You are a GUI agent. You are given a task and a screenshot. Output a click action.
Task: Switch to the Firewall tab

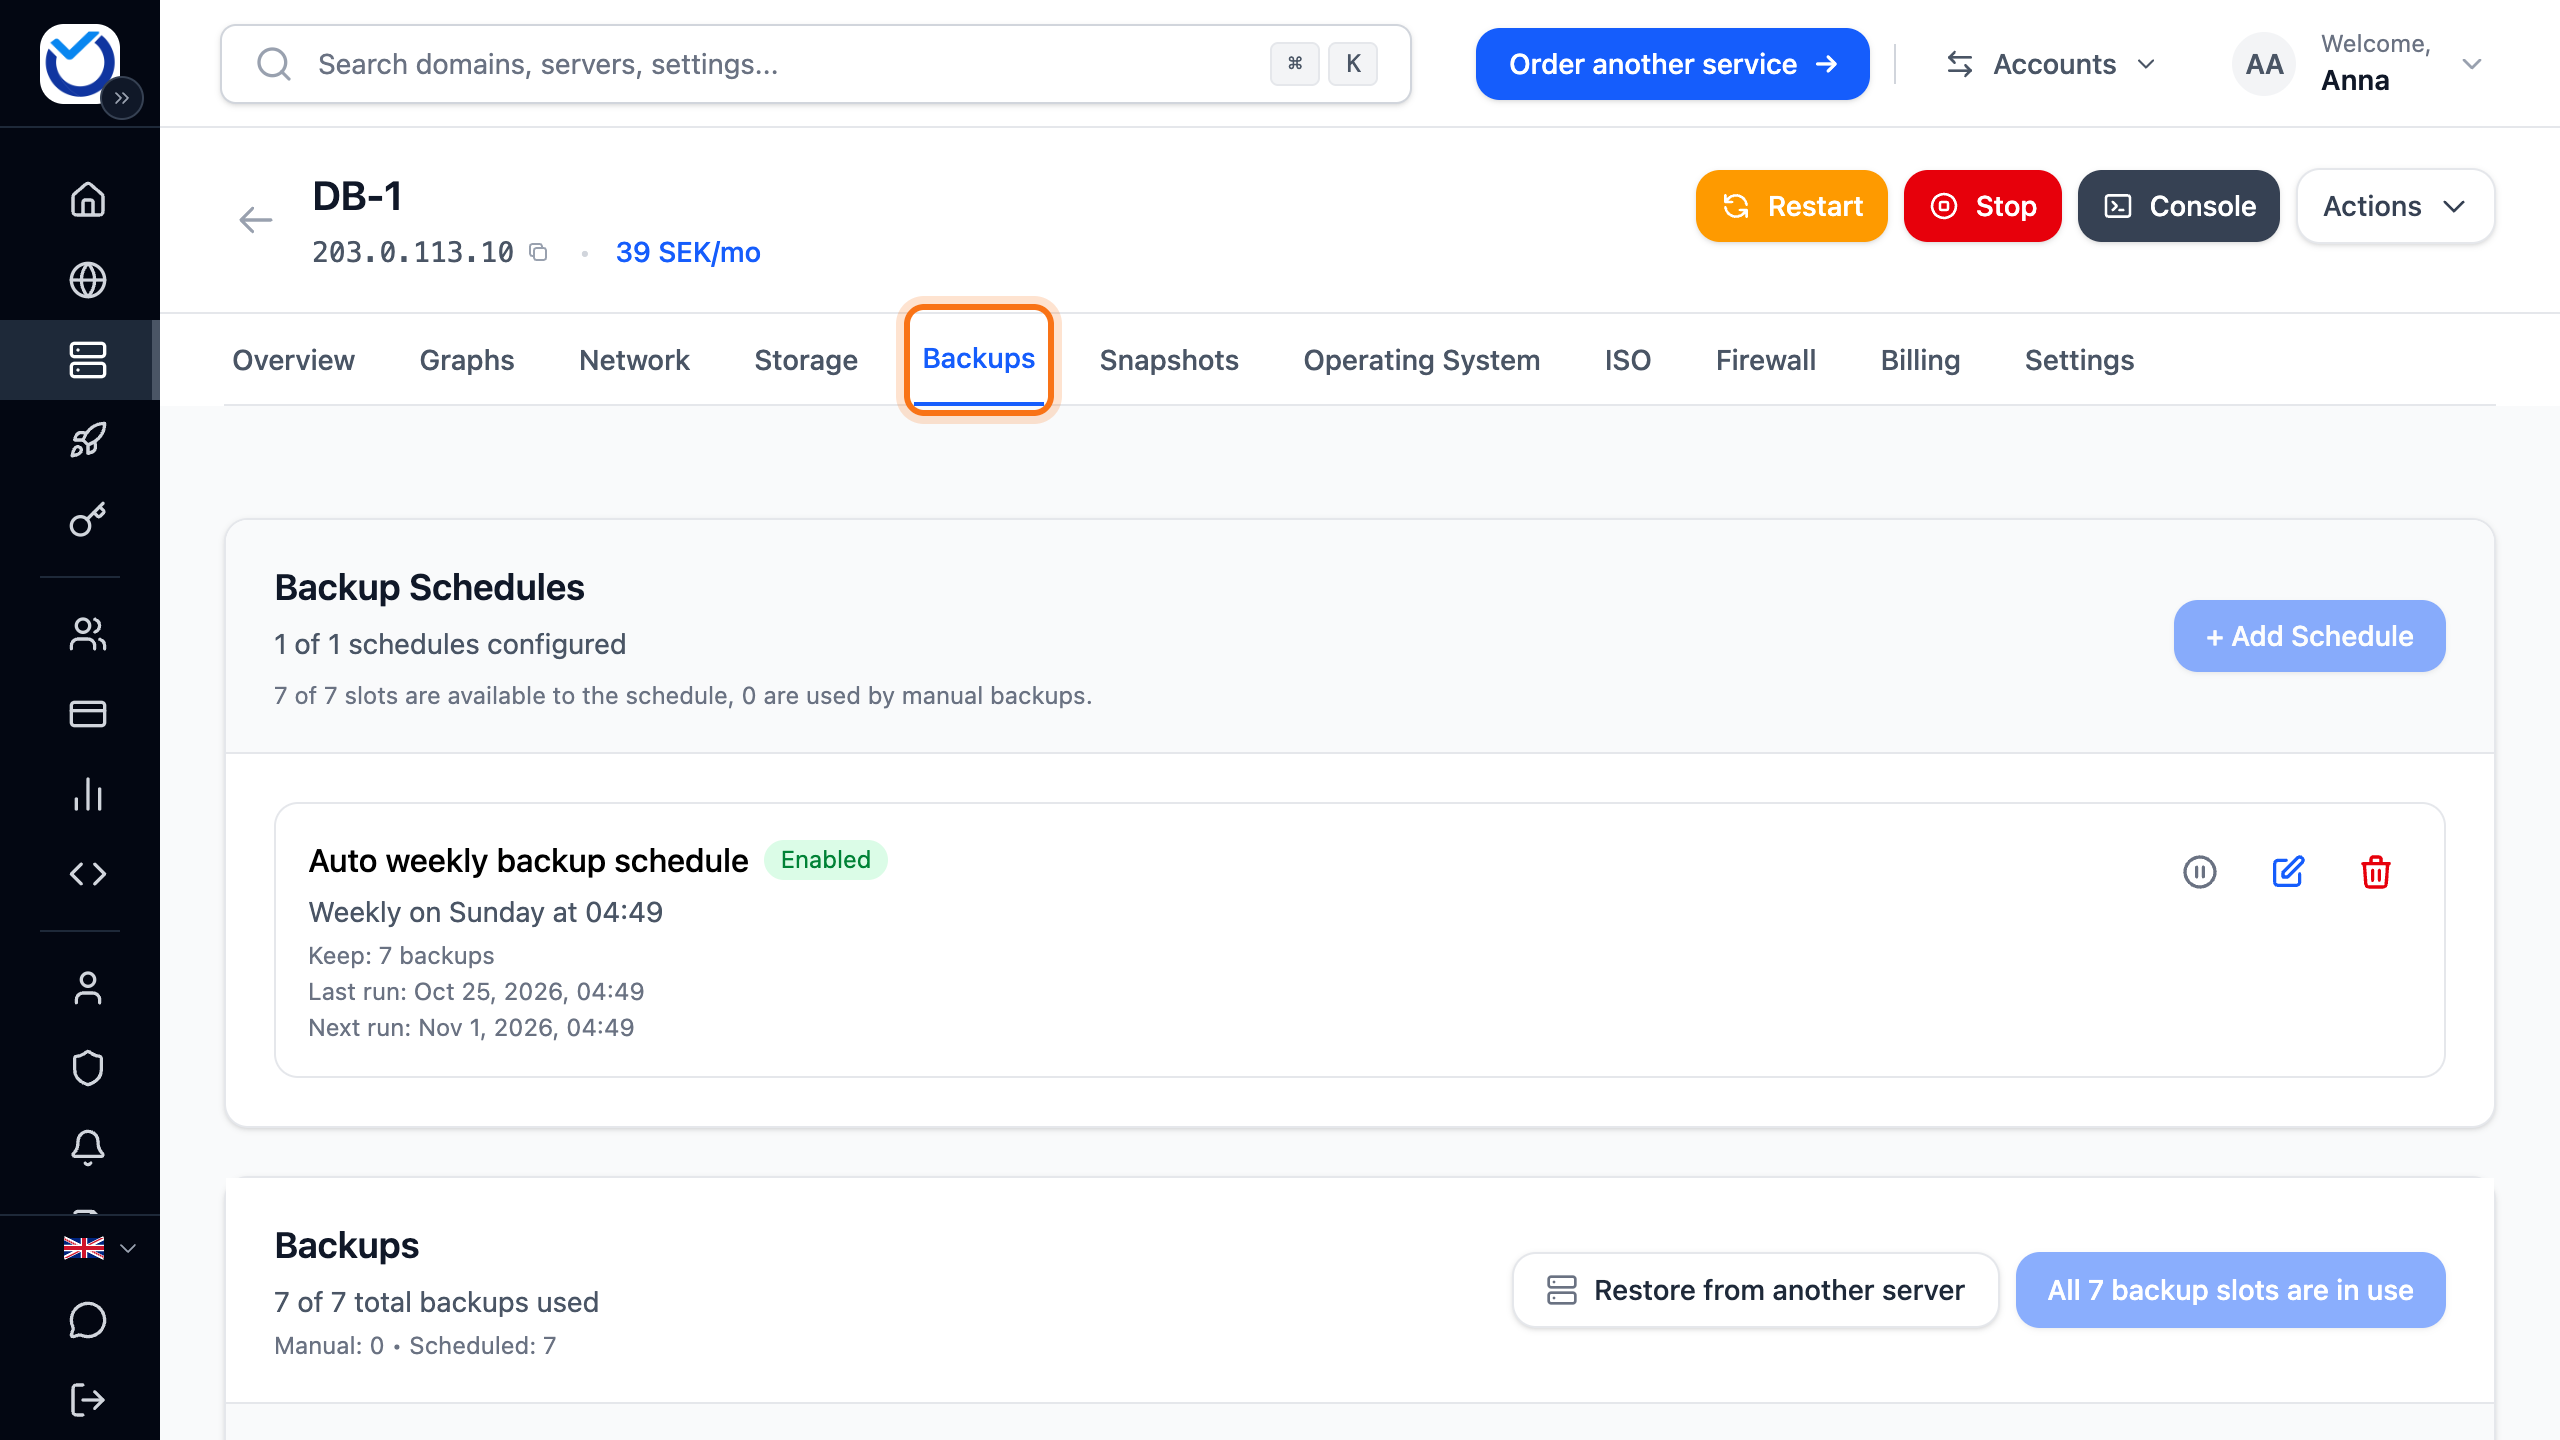click(1766, 360)
